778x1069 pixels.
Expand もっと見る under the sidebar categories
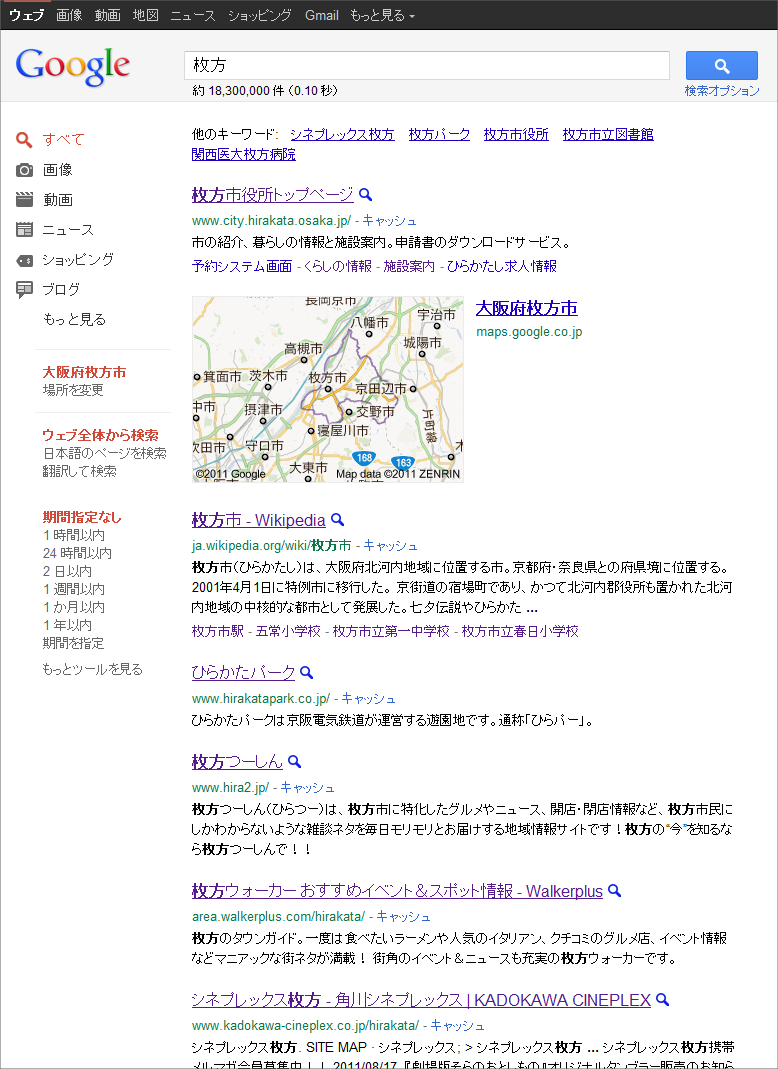tap(74, 320)
